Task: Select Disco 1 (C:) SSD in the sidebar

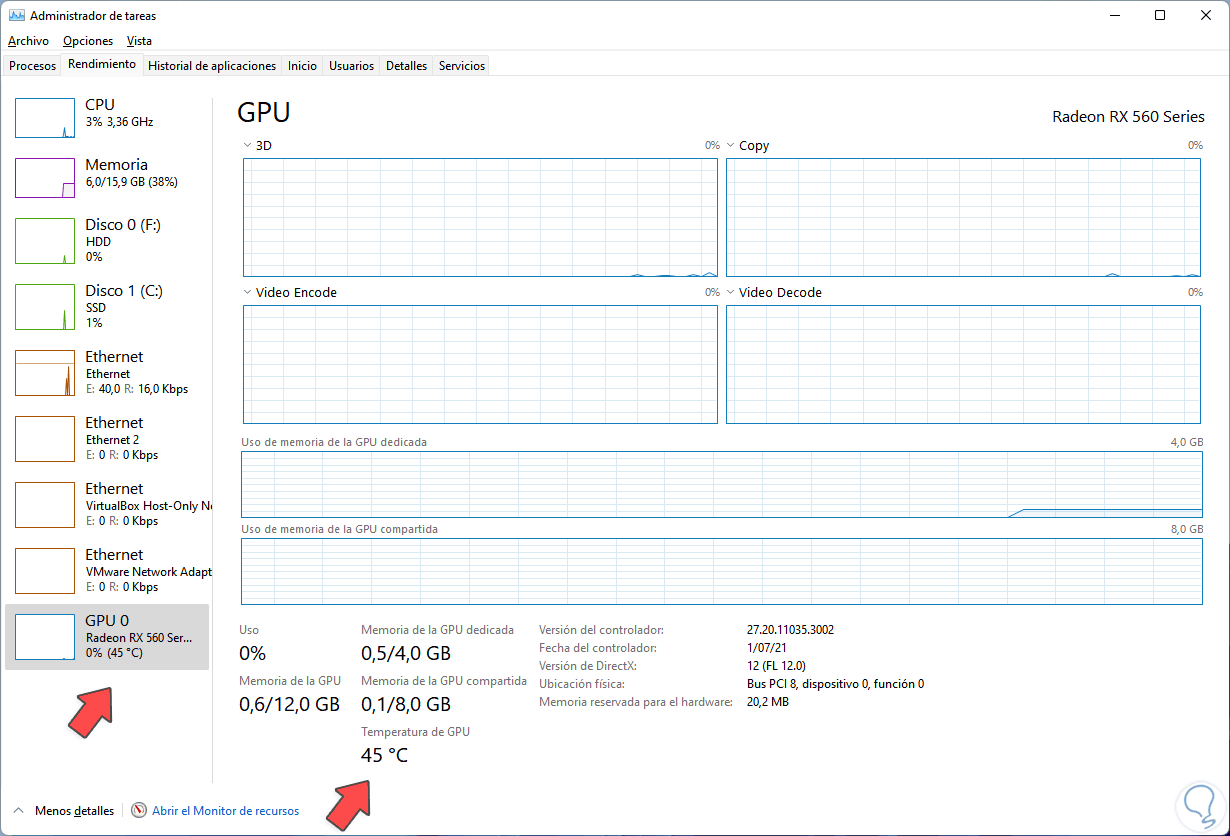Action: [x=107, y=307]
